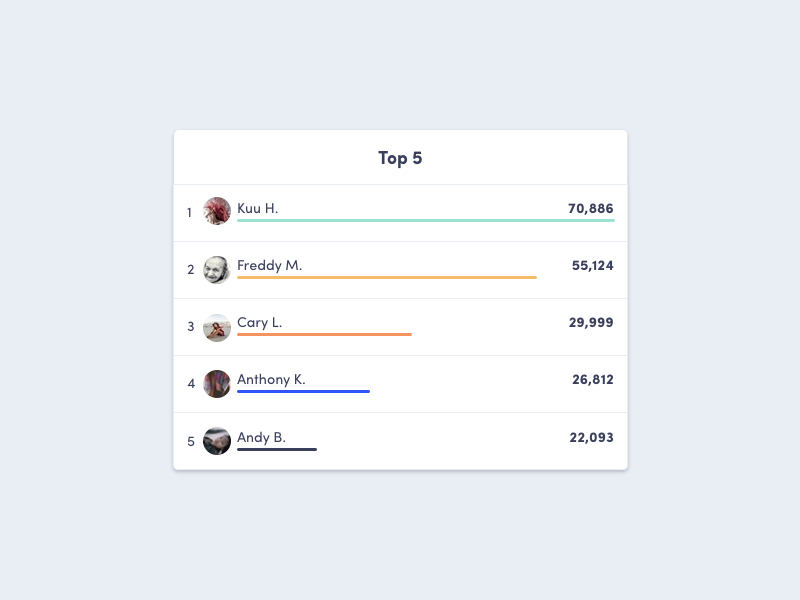This screenshot has height=600, width=800.
Task: Click the blue progress bar for Anthony K.
Action: (x=303, y=392)
